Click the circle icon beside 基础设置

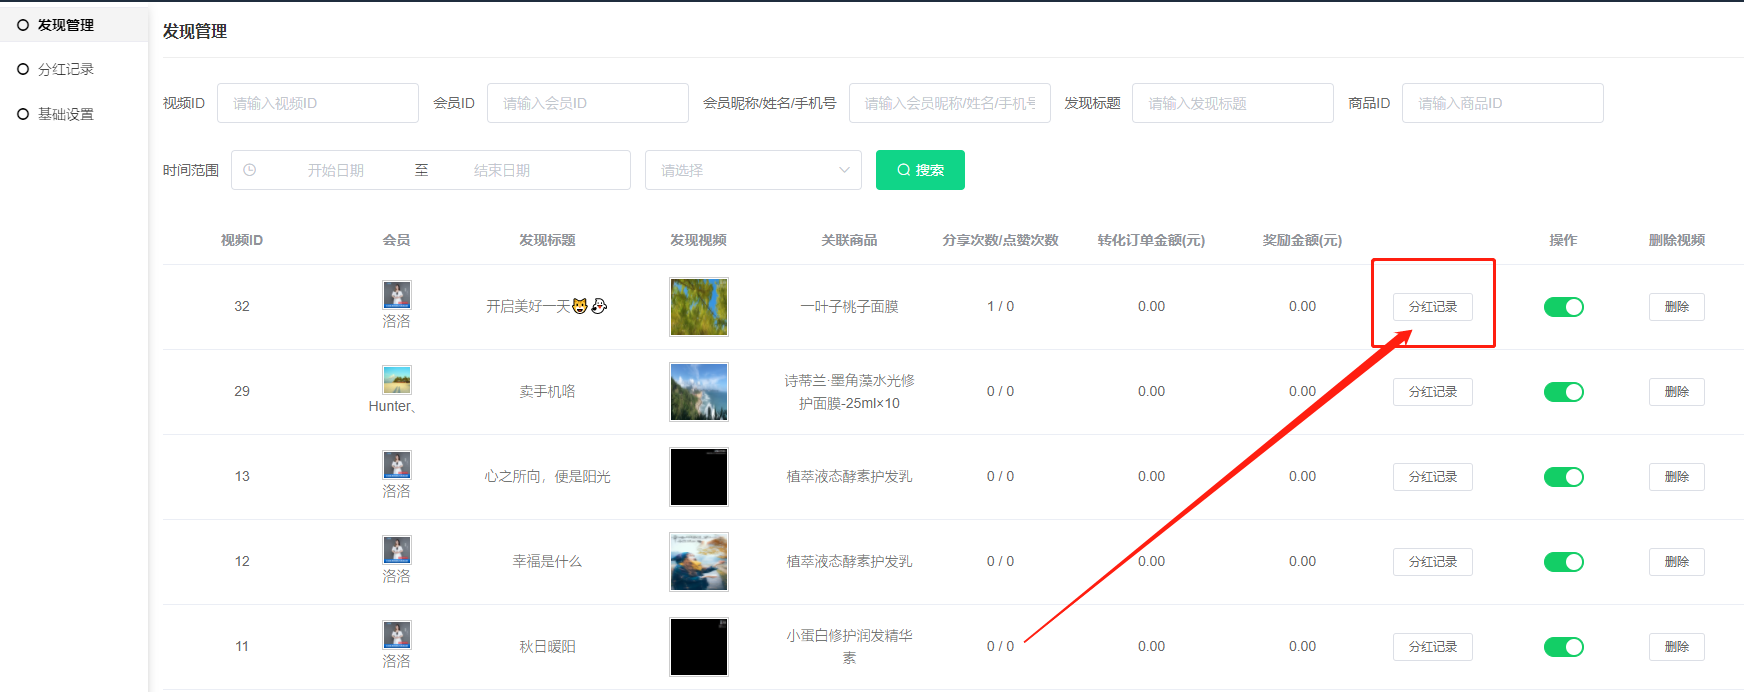click(23, 114)
